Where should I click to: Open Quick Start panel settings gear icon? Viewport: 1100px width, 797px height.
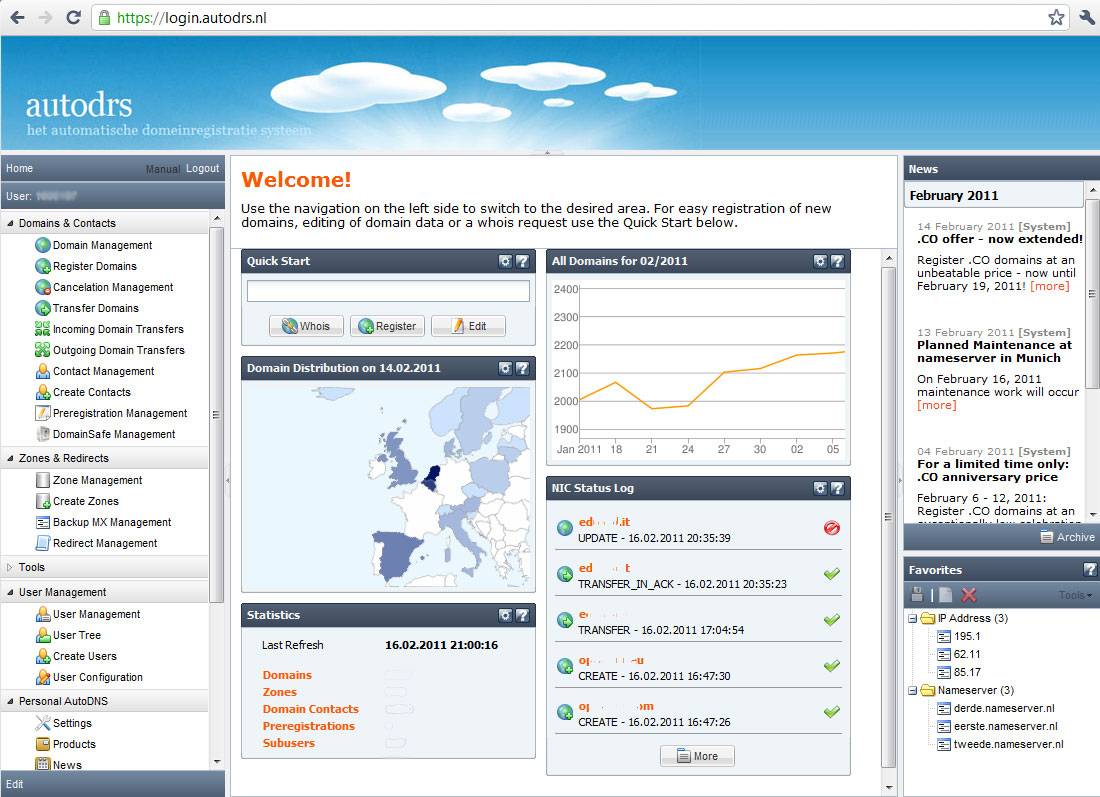[506, 261]
